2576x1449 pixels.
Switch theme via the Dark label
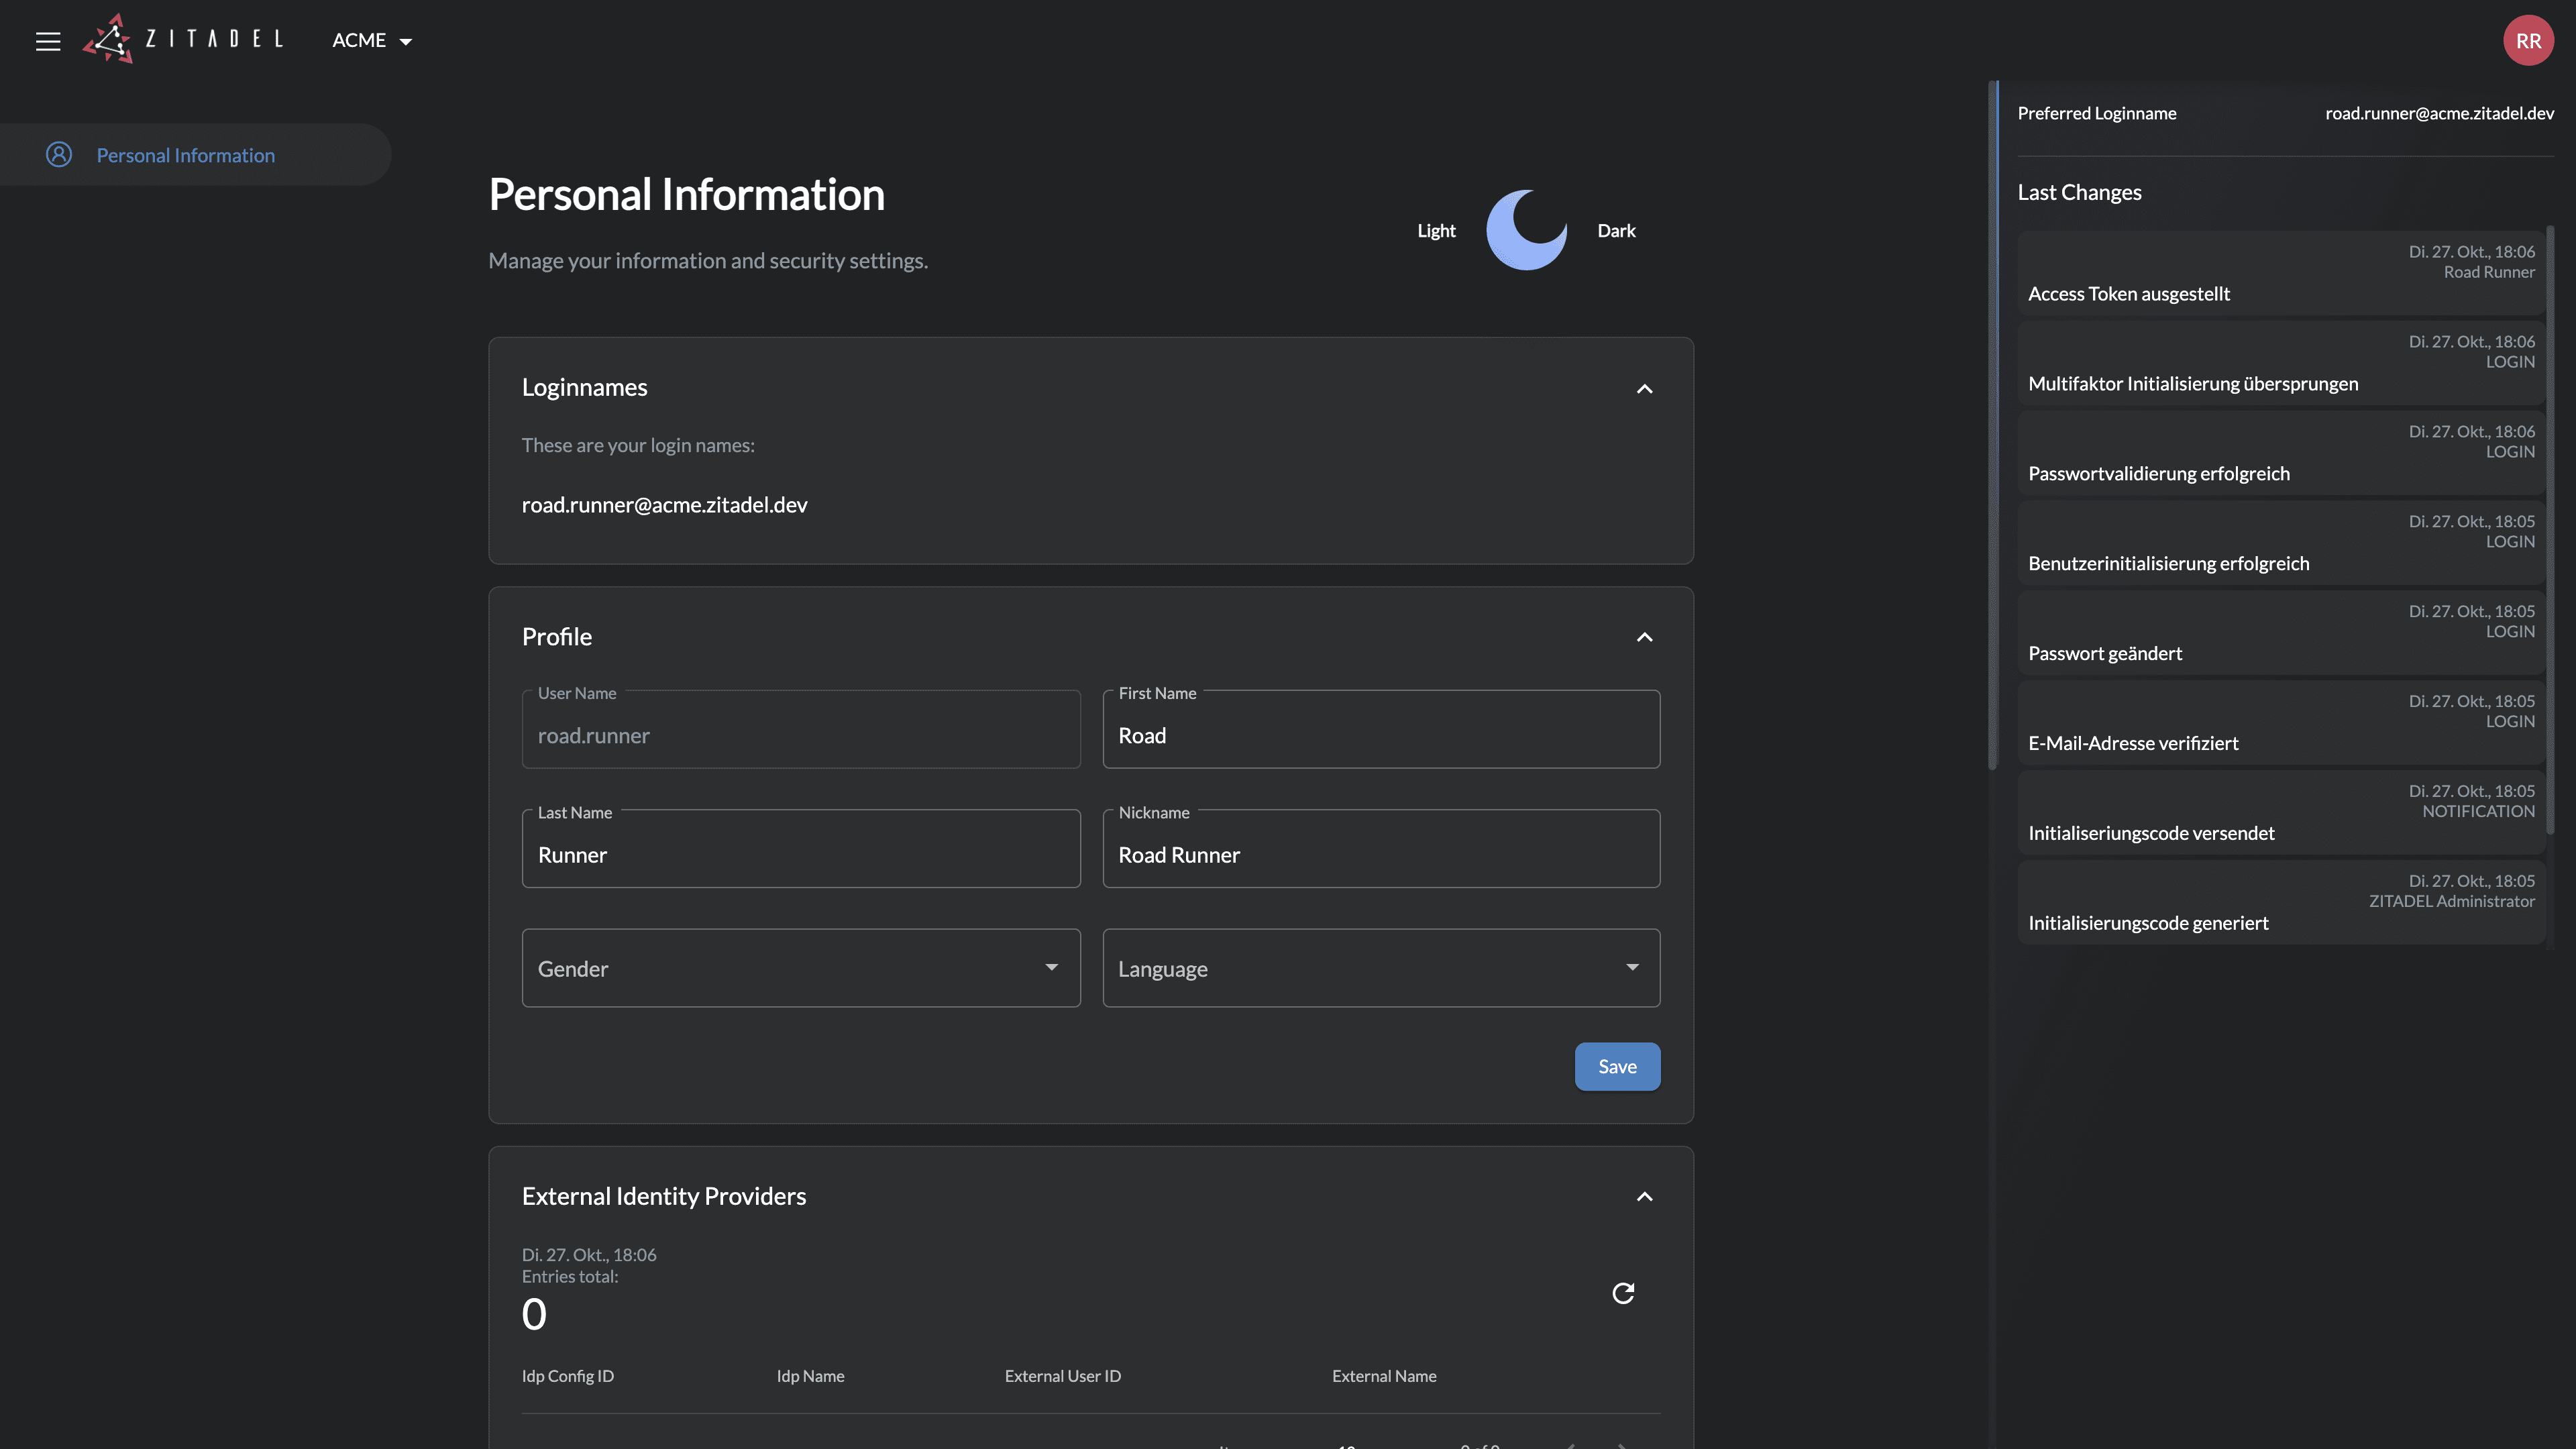1616,231
